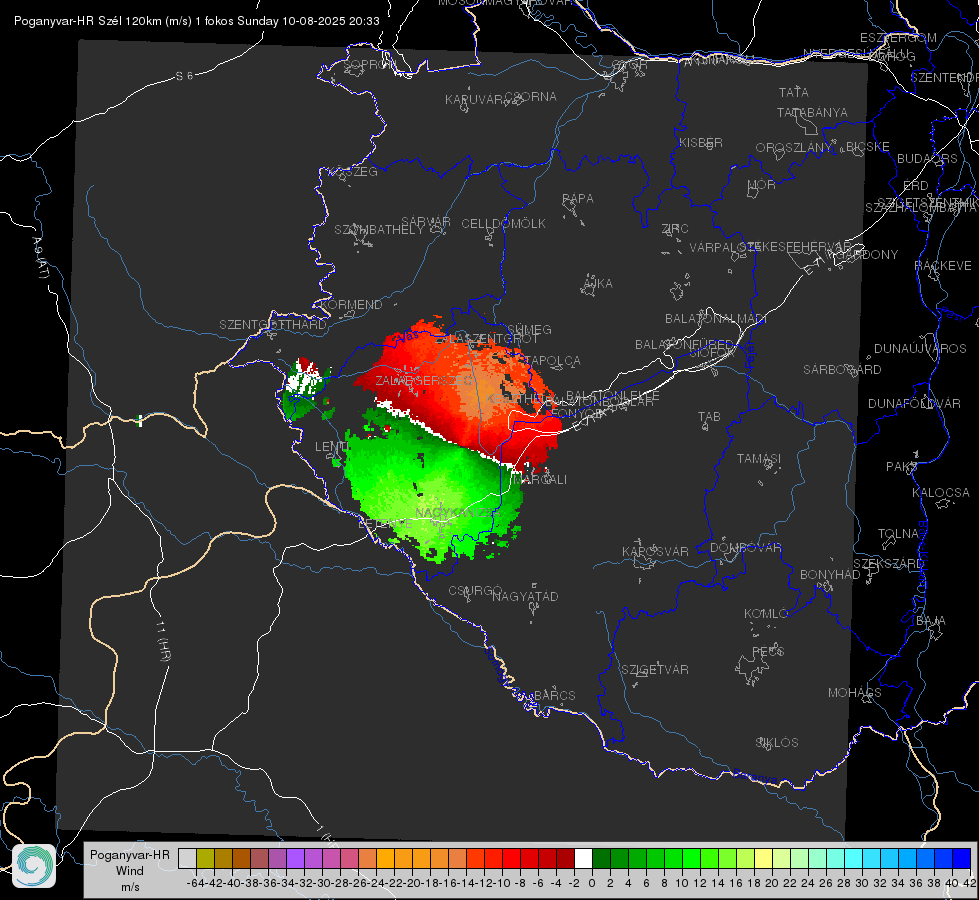Click the white swatch between -2 and 0

pyautogui.click(x=583, y=858)
